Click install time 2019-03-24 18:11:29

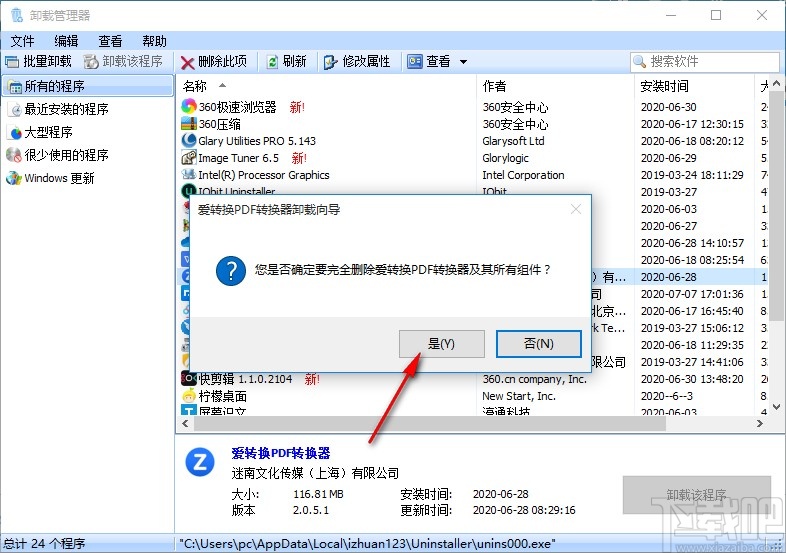click(x=692, y=175)
